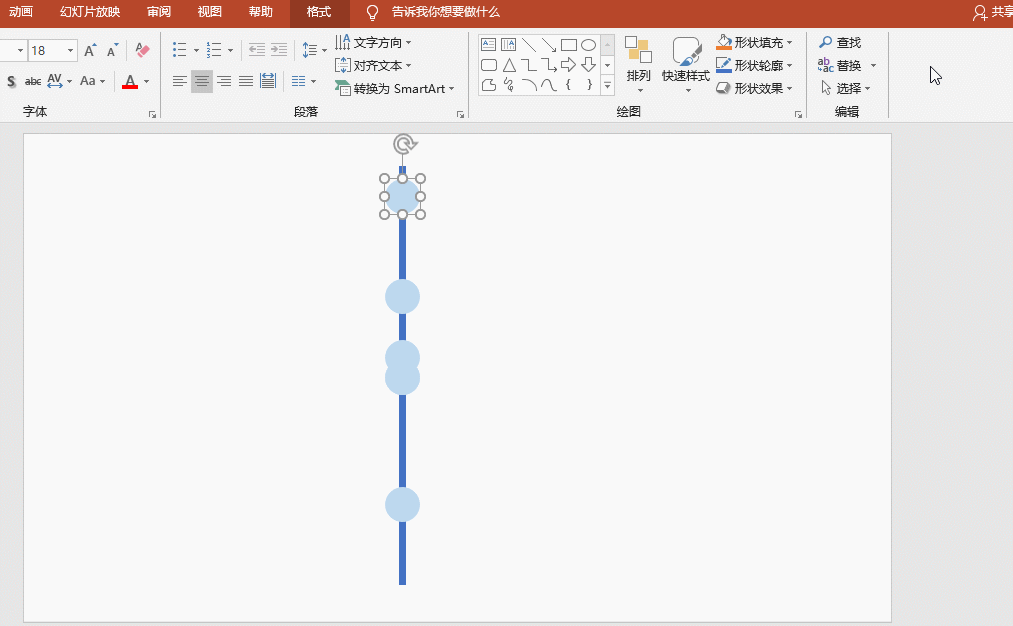The width and height of the screenshot is (1013, 626).
Task: Select the triangle shape
Action: pyautogui.click(x=509, y=65)
